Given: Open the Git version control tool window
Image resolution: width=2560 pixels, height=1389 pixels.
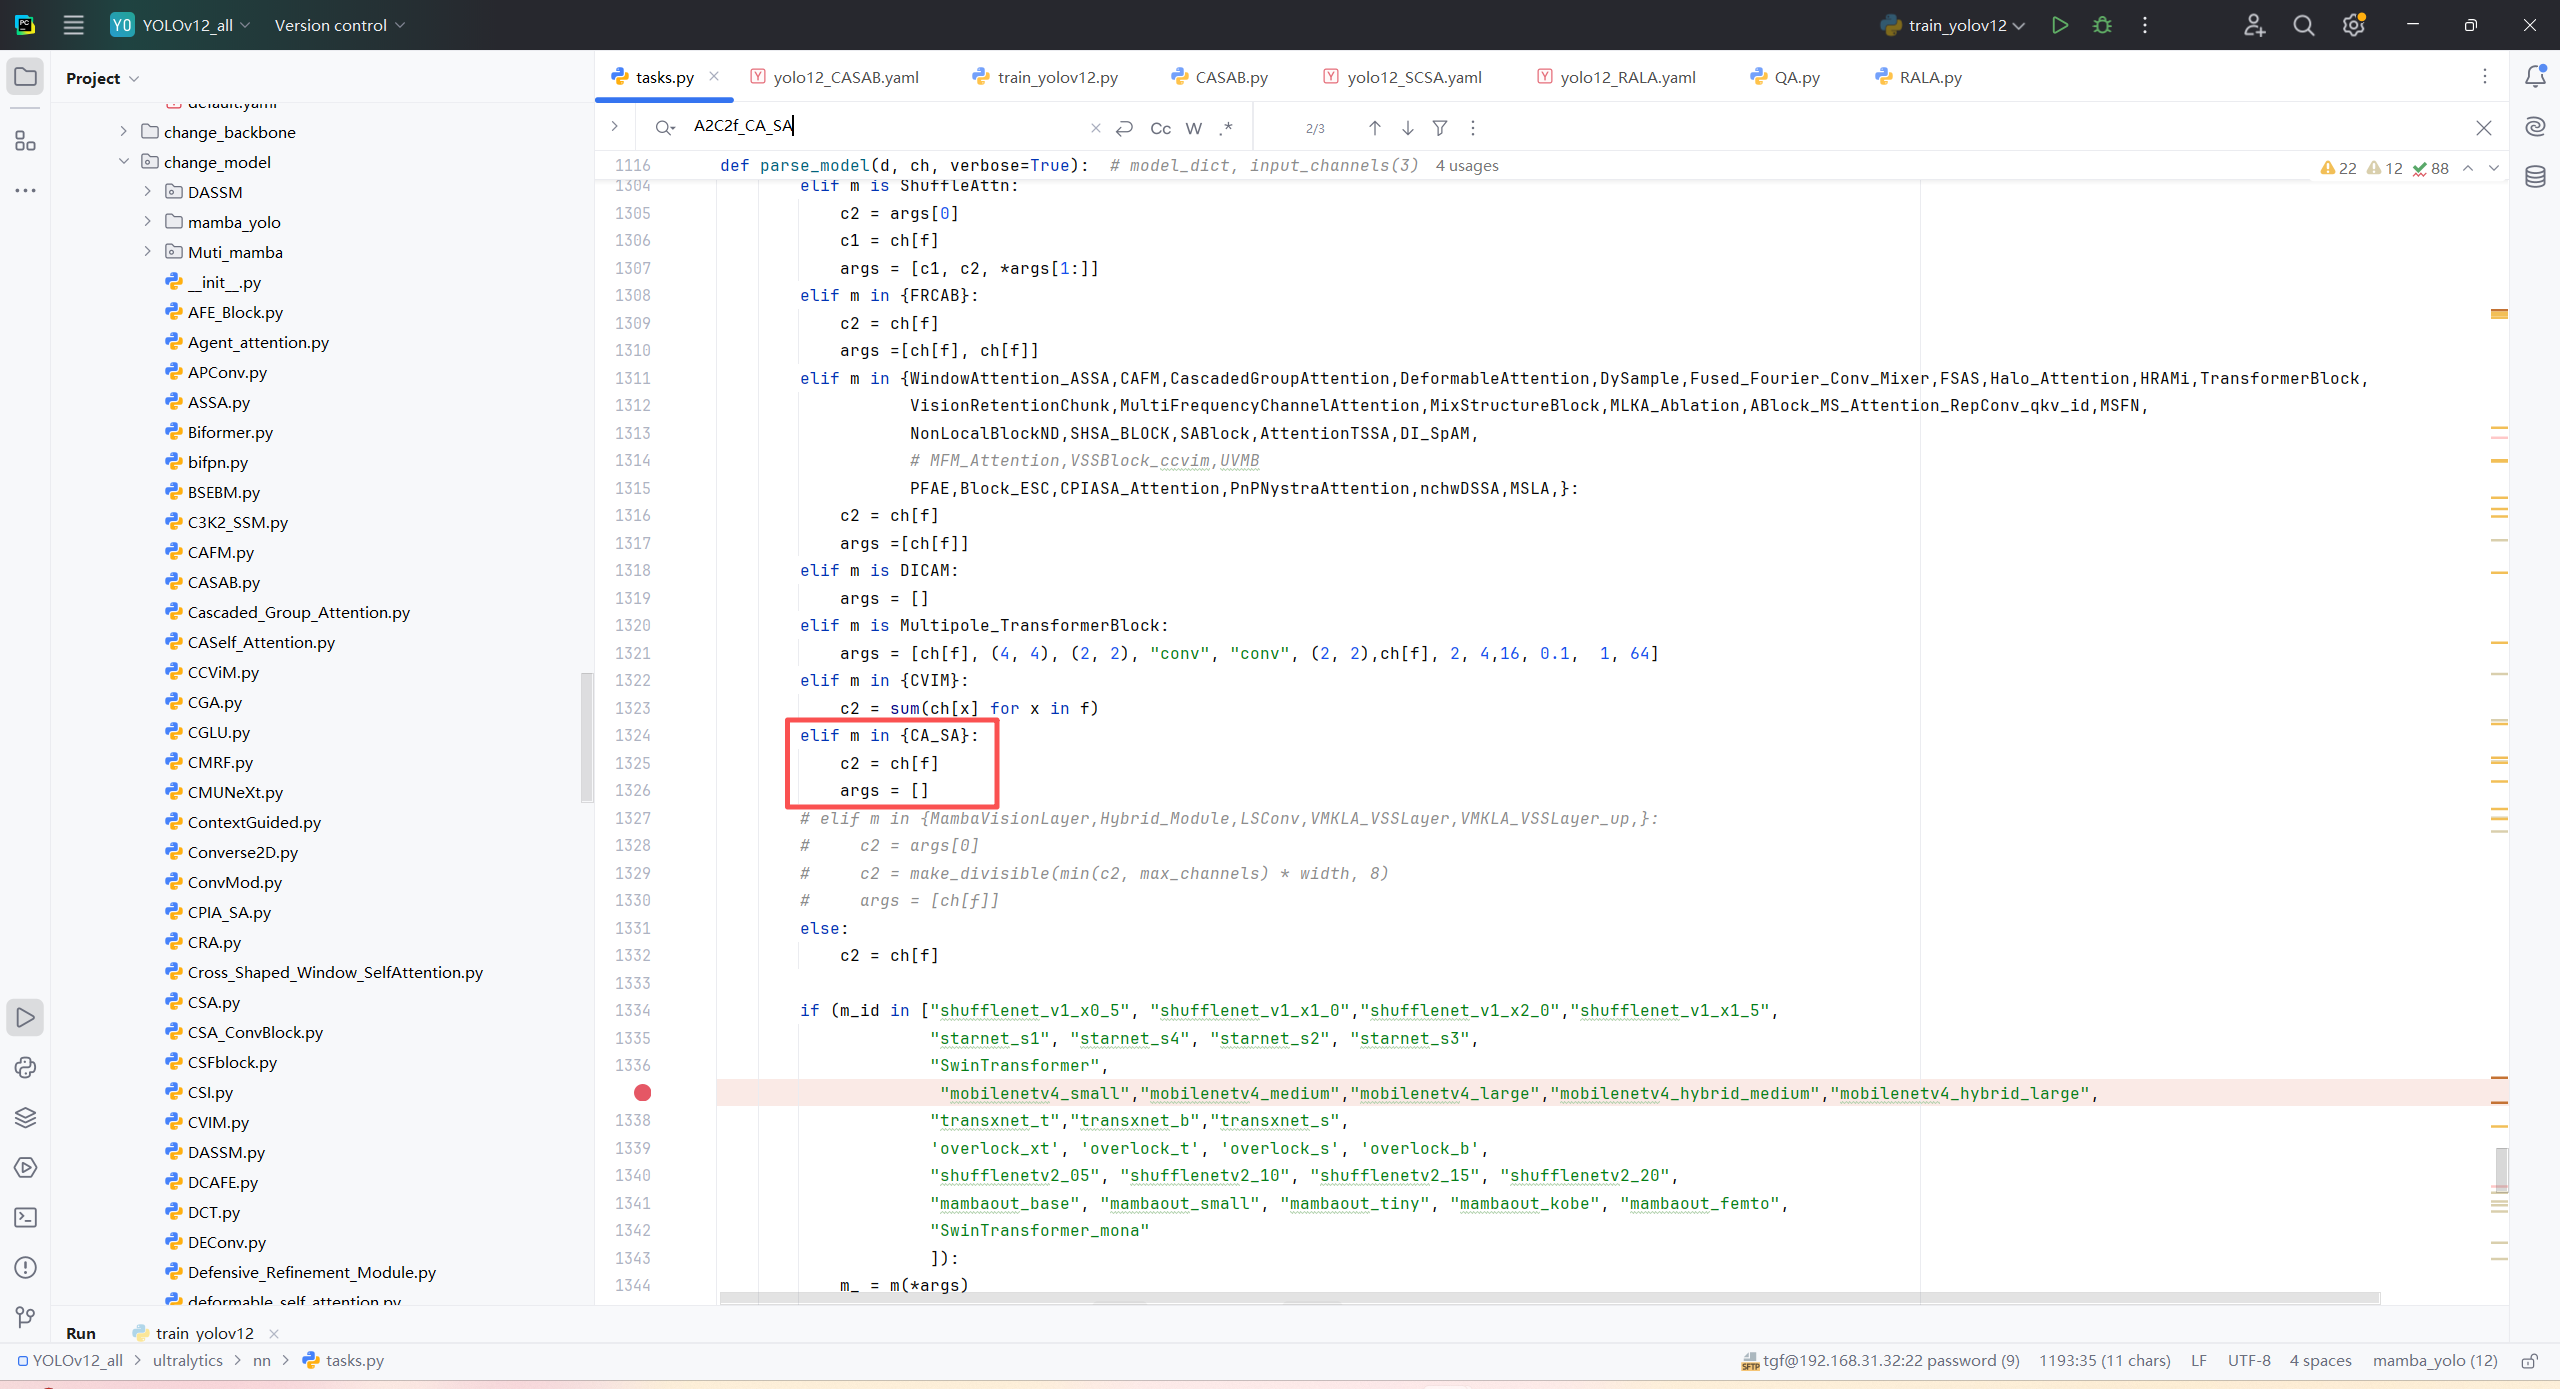Looking at the screenshot, I should point(25,1317).
